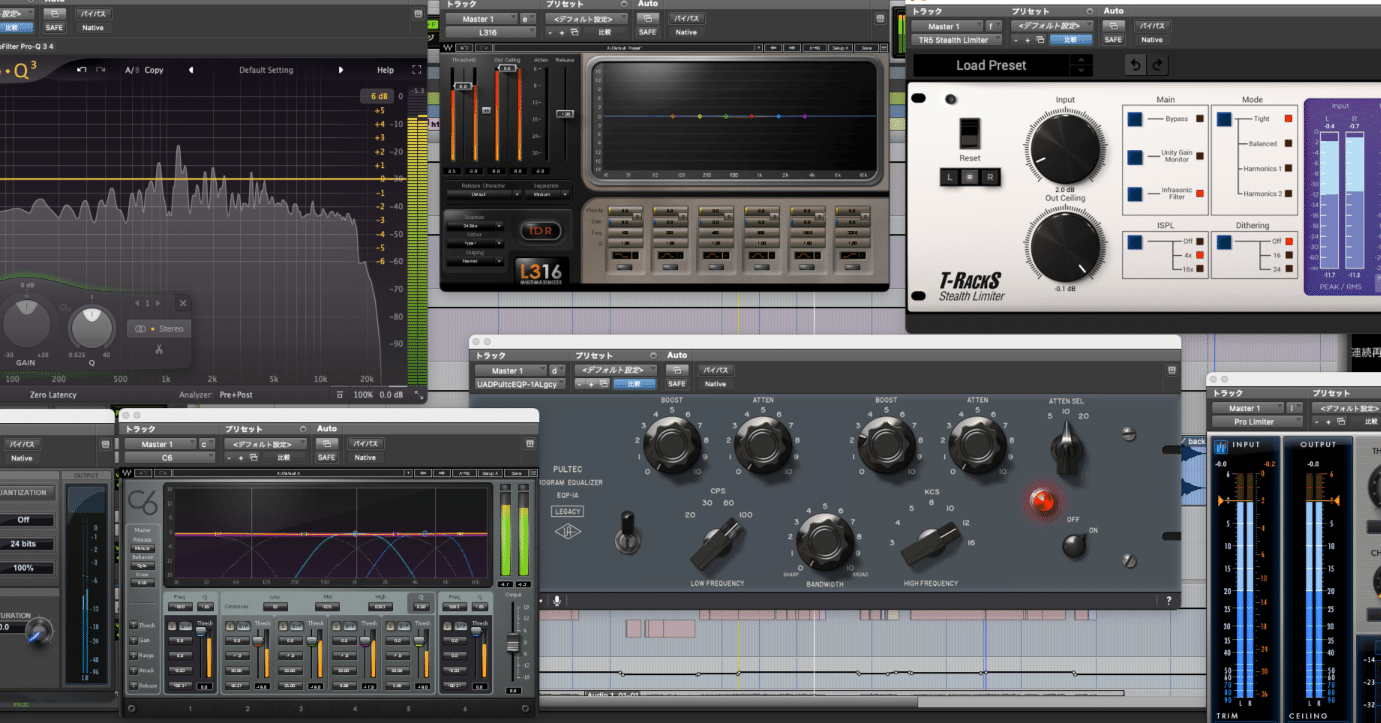Redo in T-RackS Stealth Limiter
The height and width of the screenshot is (723, 1381).
pos(1158,65)
